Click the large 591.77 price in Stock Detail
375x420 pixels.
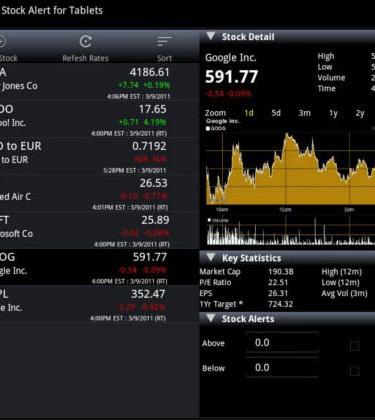(231, 77)
